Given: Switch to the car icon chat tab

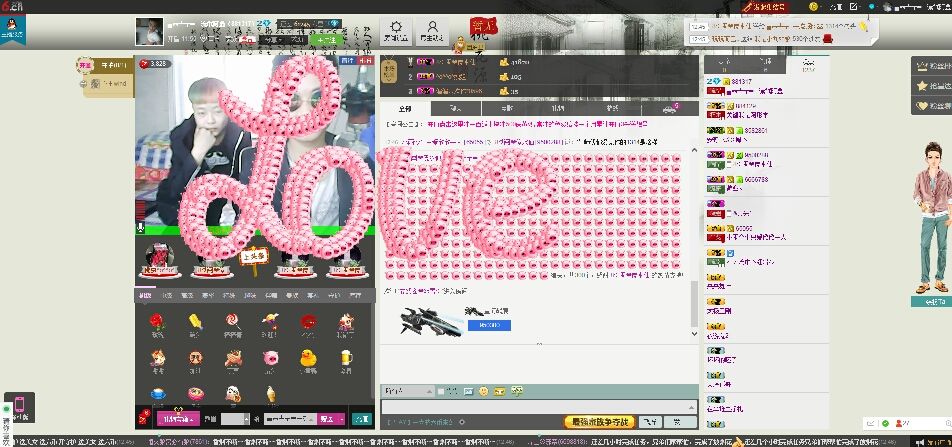Looking at the screenshot, I should coord(669,108).
